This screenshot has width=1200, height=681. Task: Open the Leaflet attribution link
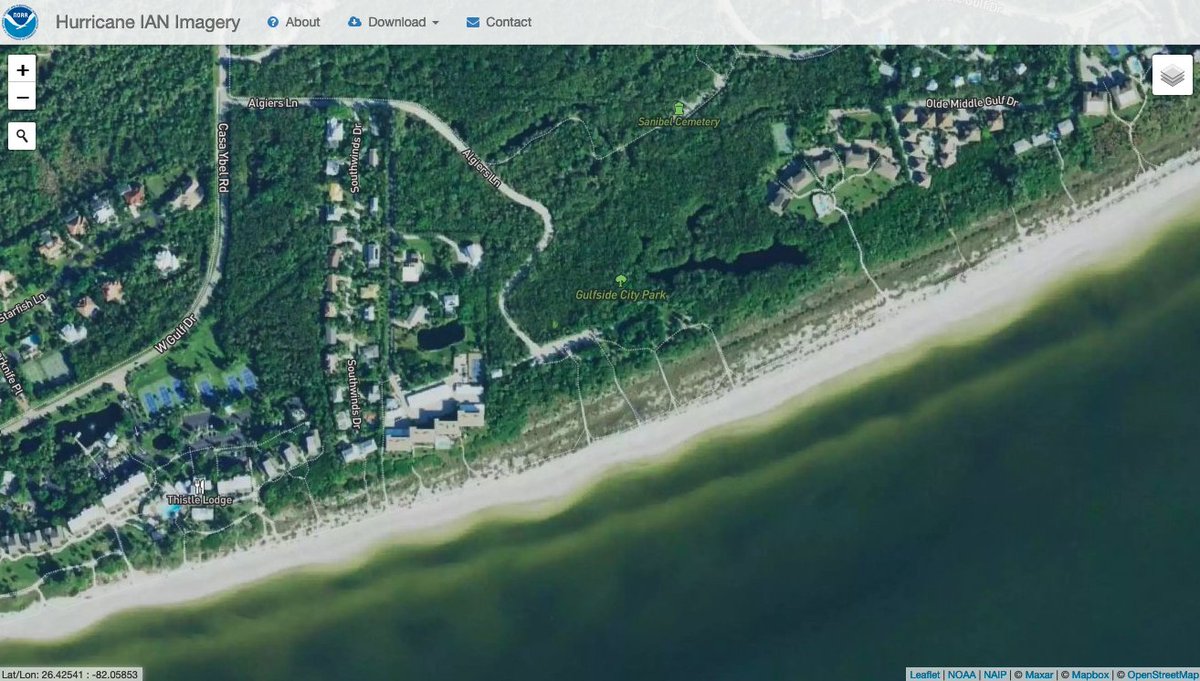click(x=925, y=674)
